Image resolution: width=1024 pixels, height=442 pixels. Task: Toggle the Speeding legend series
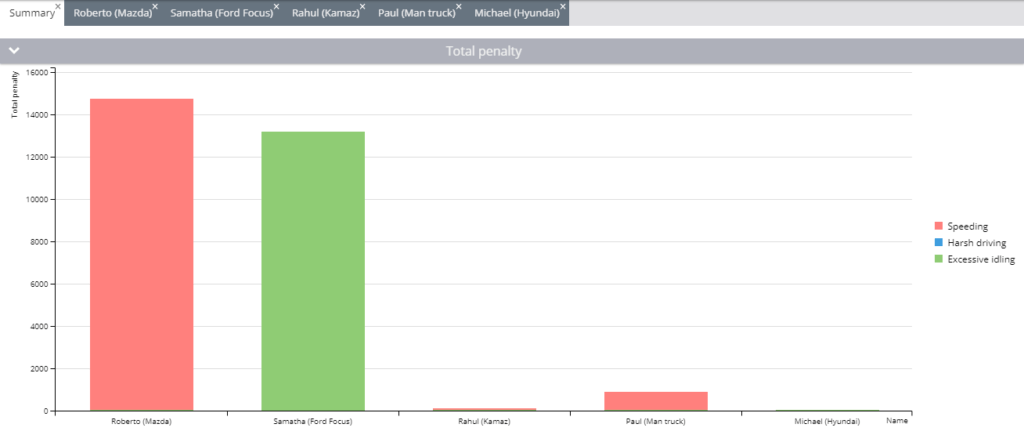pos(967,226)
